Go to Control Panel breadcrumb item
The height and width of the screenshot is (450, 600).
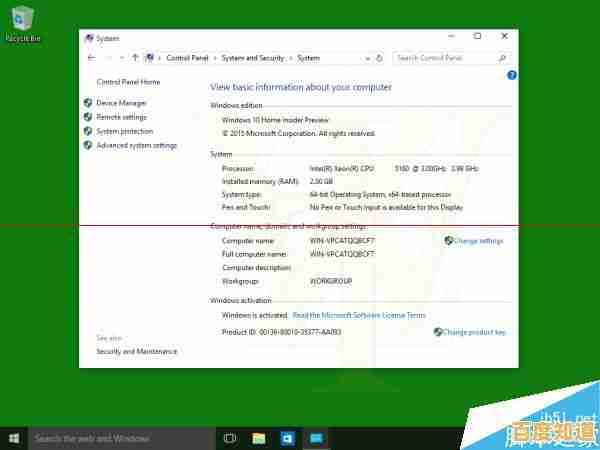[x=187, y=58]
